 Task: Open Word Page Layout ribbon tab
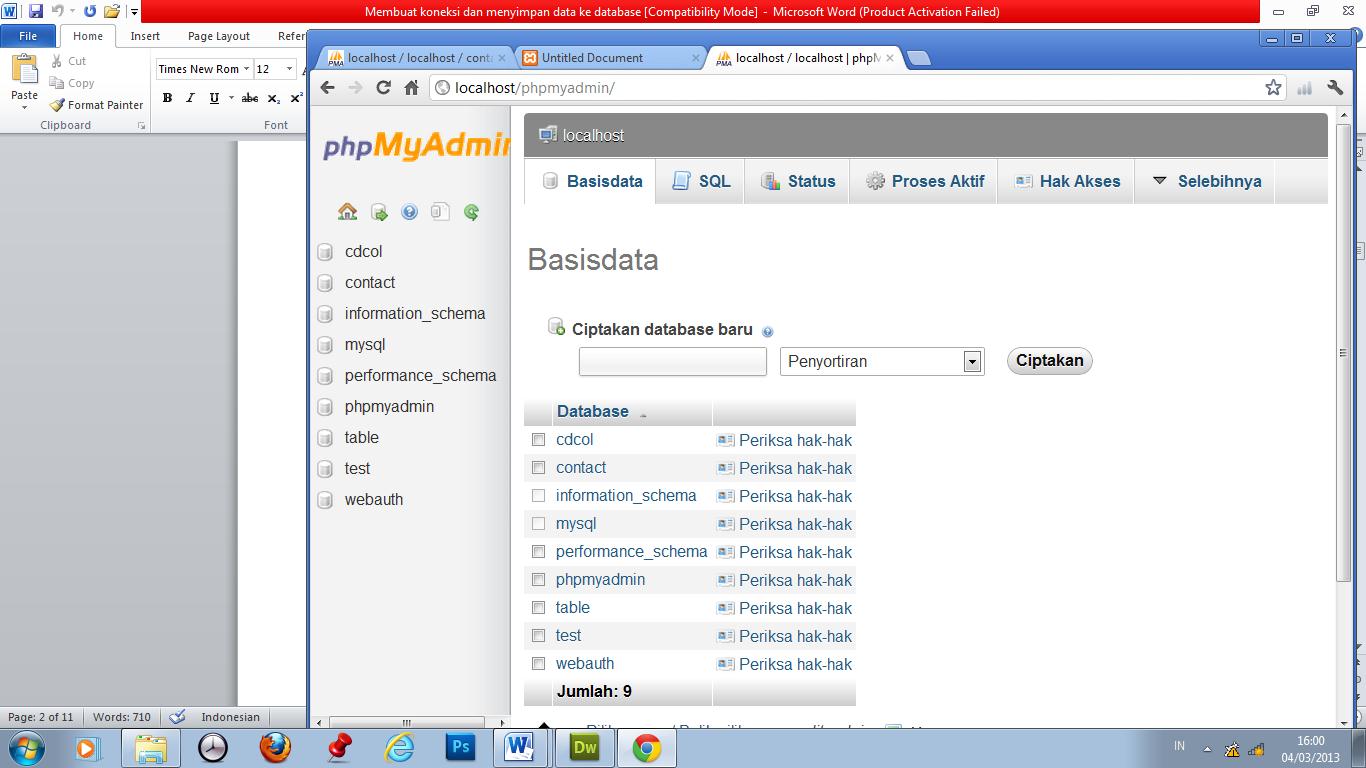219,36
